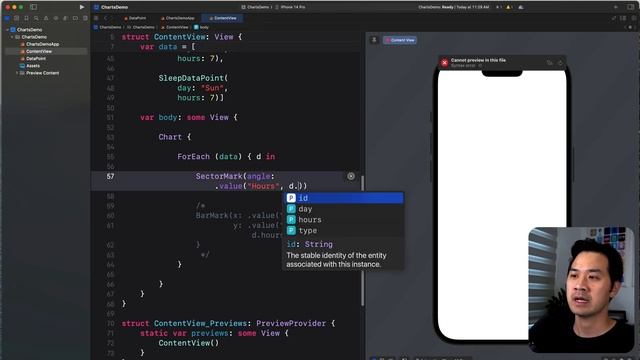Place cursor on 'struct ContentView: View' line
Screen dimensions: 640x360
[x=182, y=37]
